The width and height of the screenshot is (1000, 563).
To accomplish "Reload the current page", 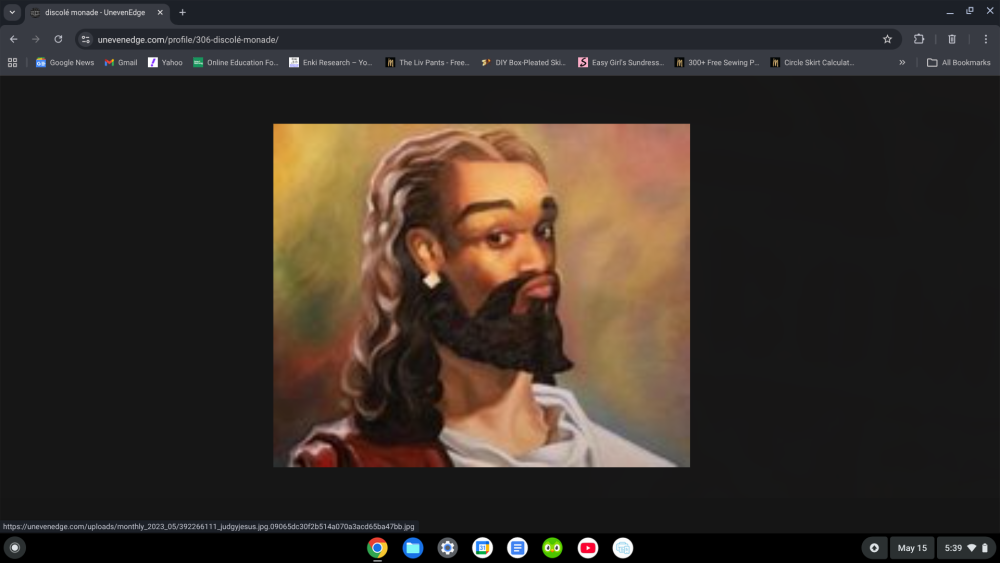I will tap(58, 39).
